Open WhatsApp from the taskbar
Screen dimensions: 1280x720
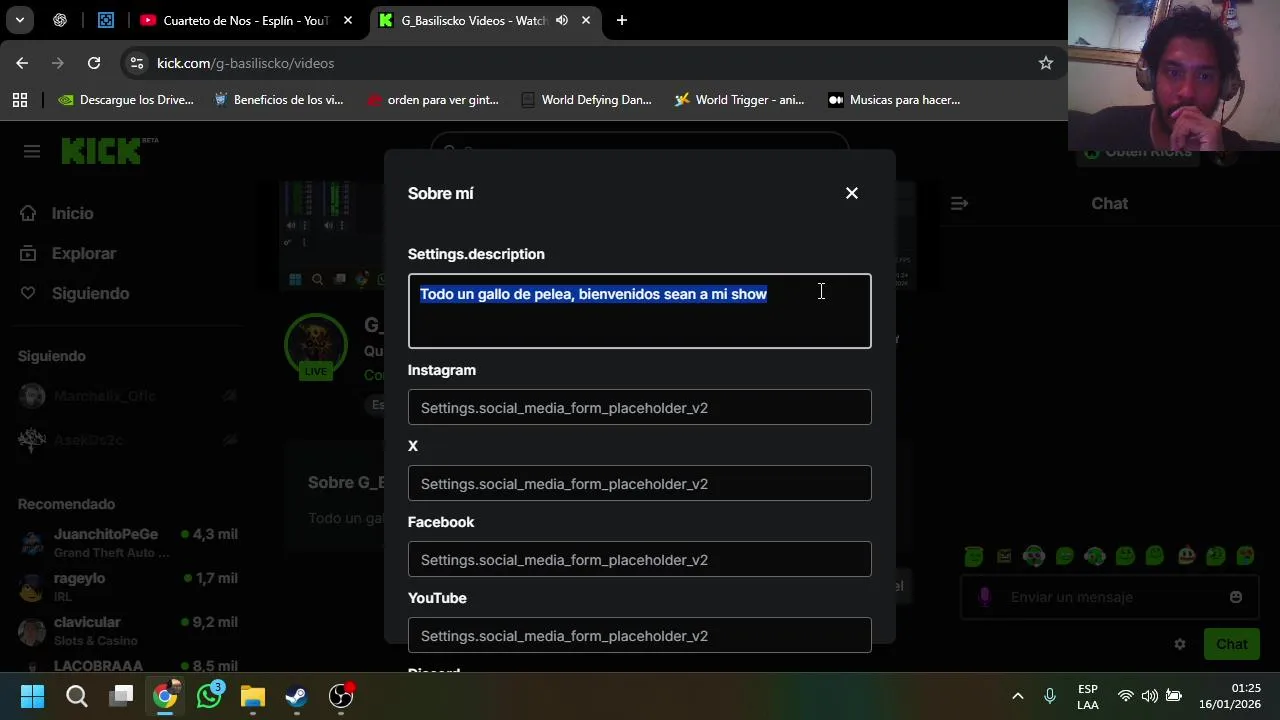click(209, 696)
